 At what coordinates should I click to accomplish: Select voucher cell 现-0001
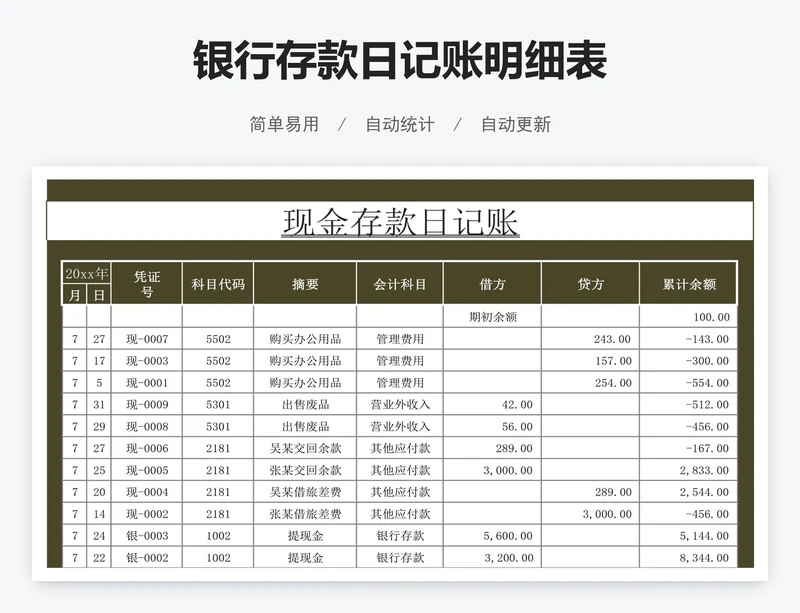coord(147,382)
